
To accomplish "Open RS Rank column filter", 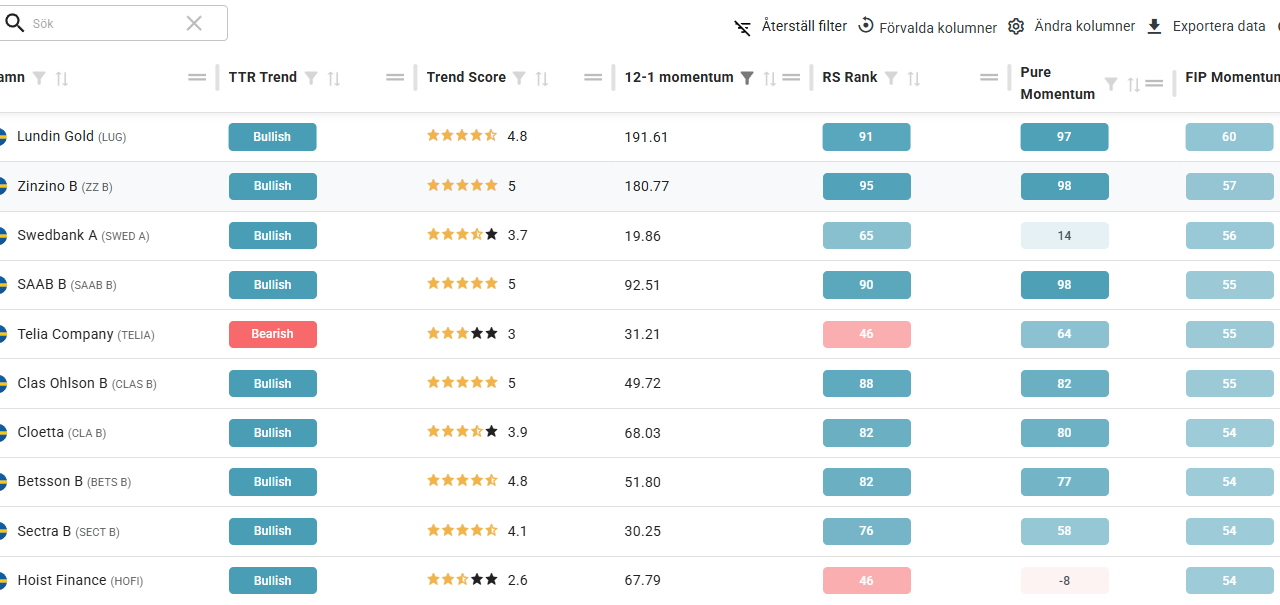I will coord(891,78).
